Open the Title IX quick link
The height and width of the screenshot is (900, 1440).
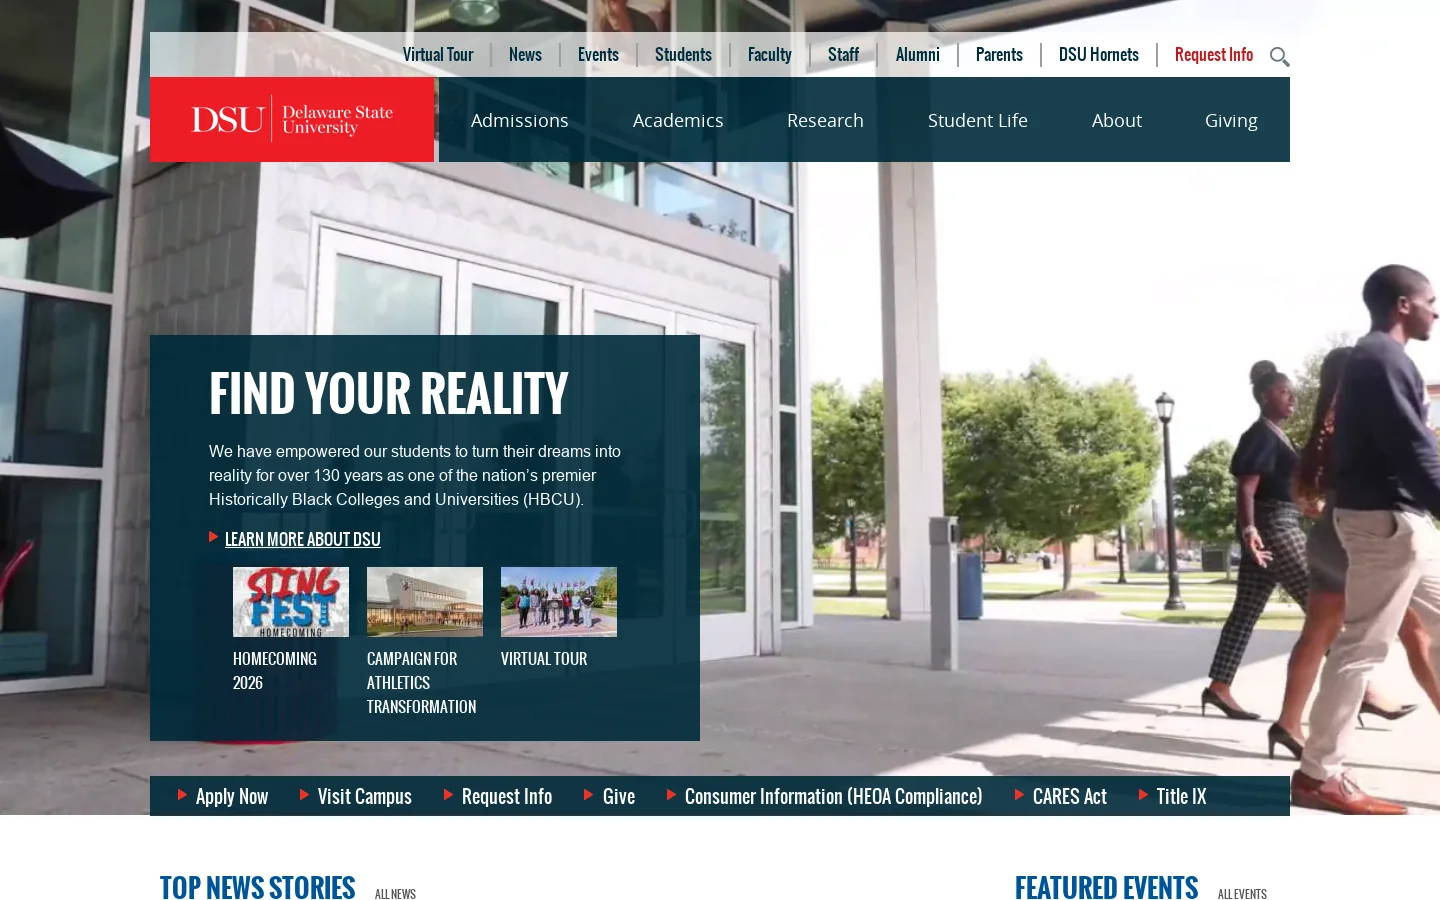pos(1181,796)
